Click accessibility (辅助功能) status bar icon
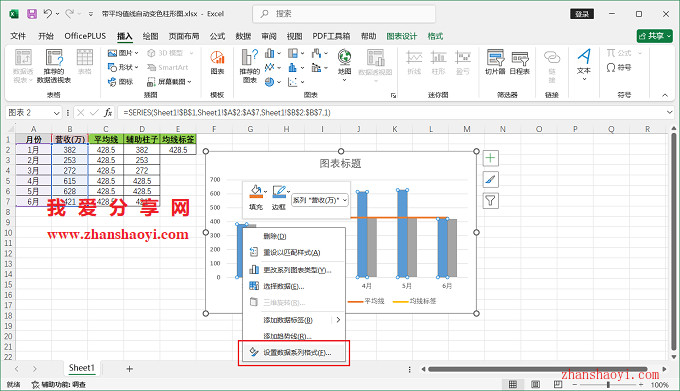Viewport: 680px width, 391px height. (36, 384)
